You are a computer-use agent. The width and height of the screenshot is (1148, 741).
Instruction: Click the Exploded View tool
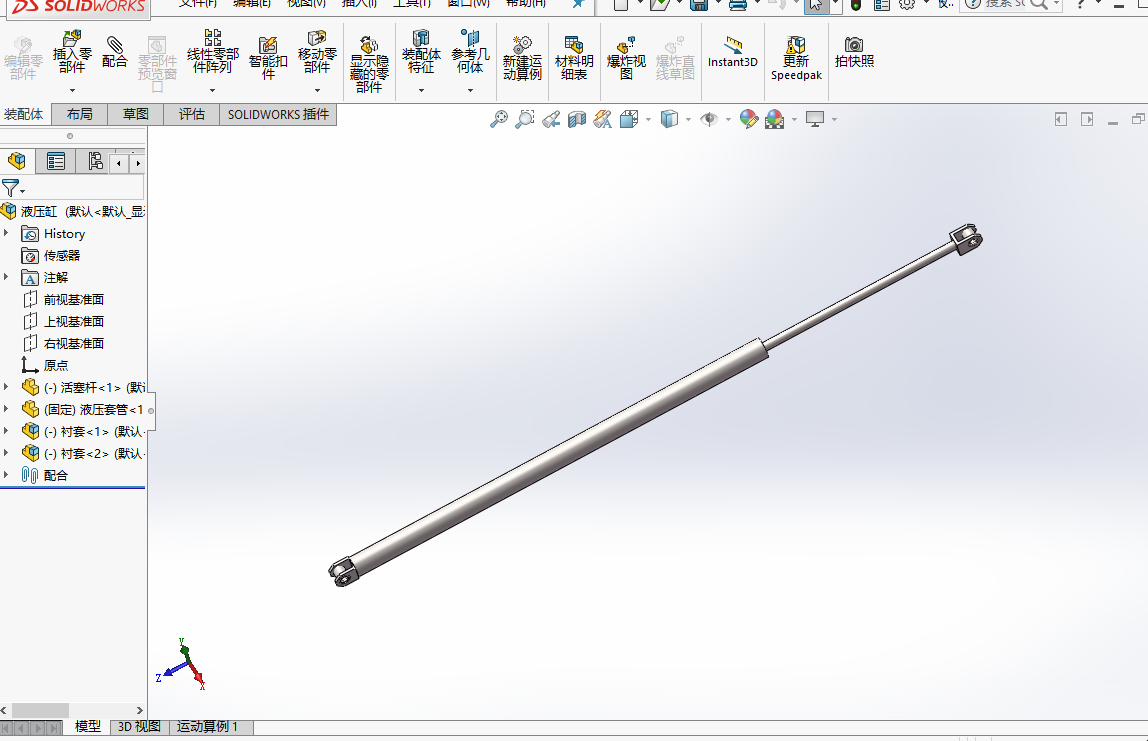626,59
